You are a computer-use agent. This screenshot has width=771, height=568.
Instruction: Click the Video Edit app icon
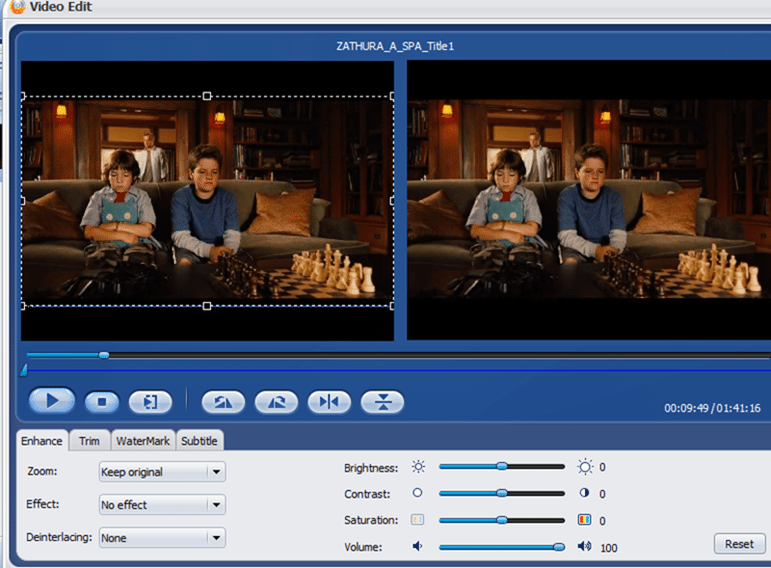tap(18, 6)
